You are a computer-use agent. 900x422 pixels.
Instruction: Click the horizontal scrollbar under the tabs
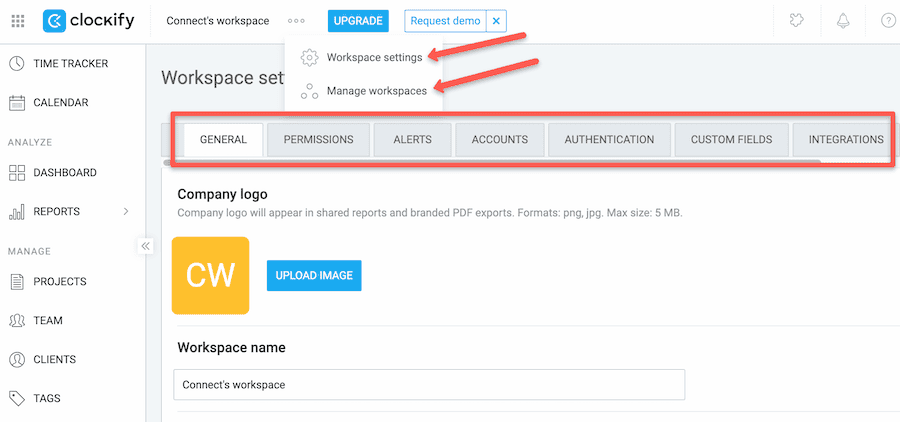click(x=492, y=162)
